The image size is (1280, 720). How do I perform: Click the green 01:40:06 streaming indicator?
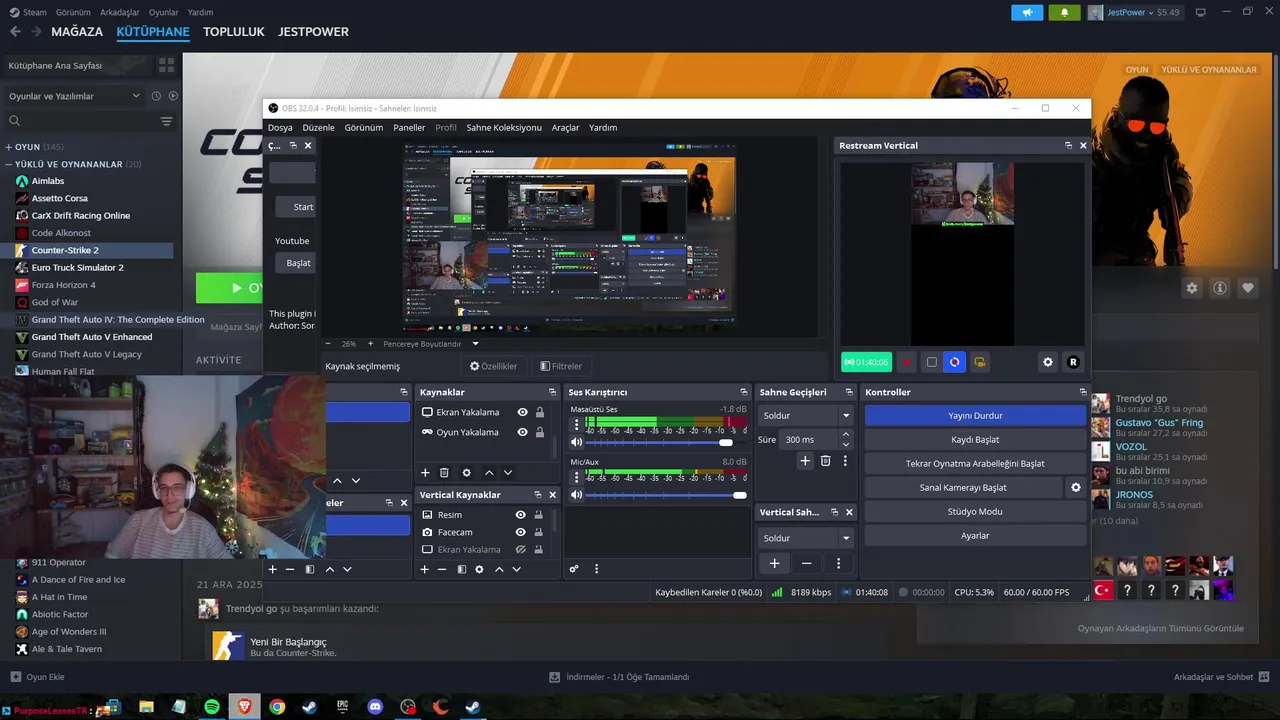(866, 362)
